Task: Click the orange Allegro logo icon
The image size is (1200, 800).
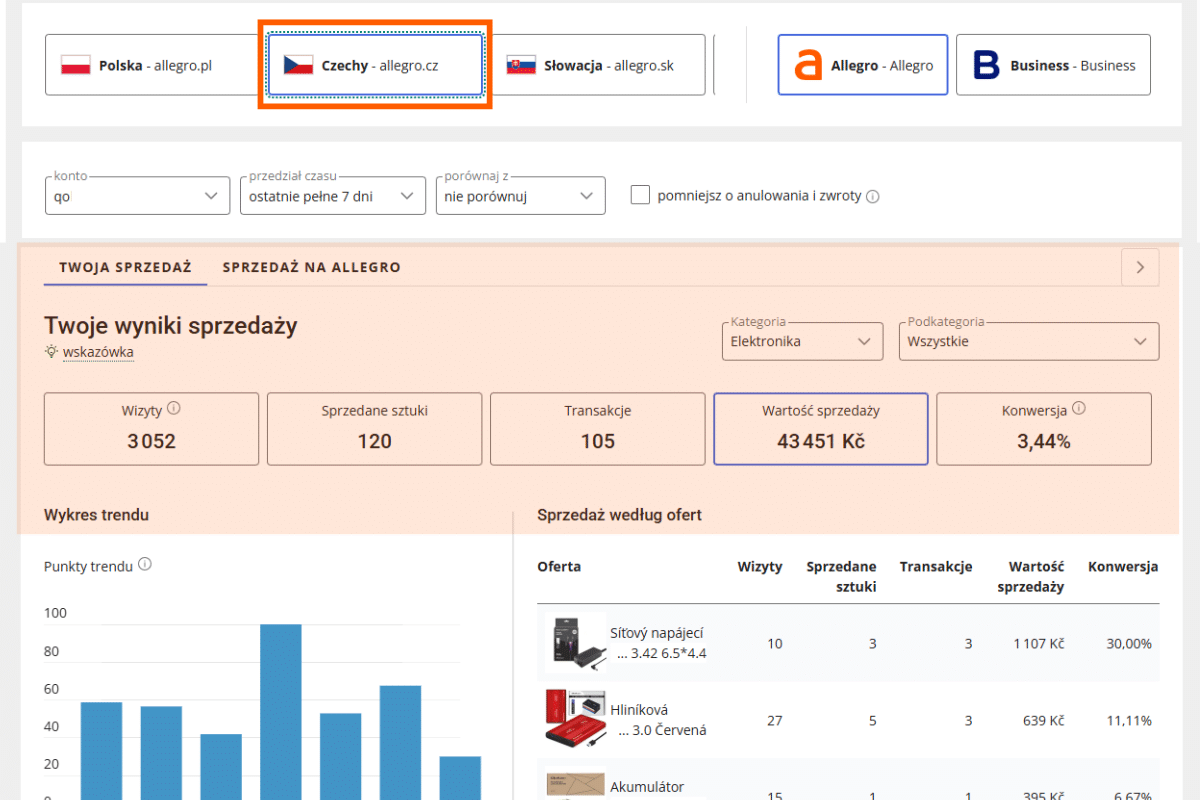Action: pos(807,65)
